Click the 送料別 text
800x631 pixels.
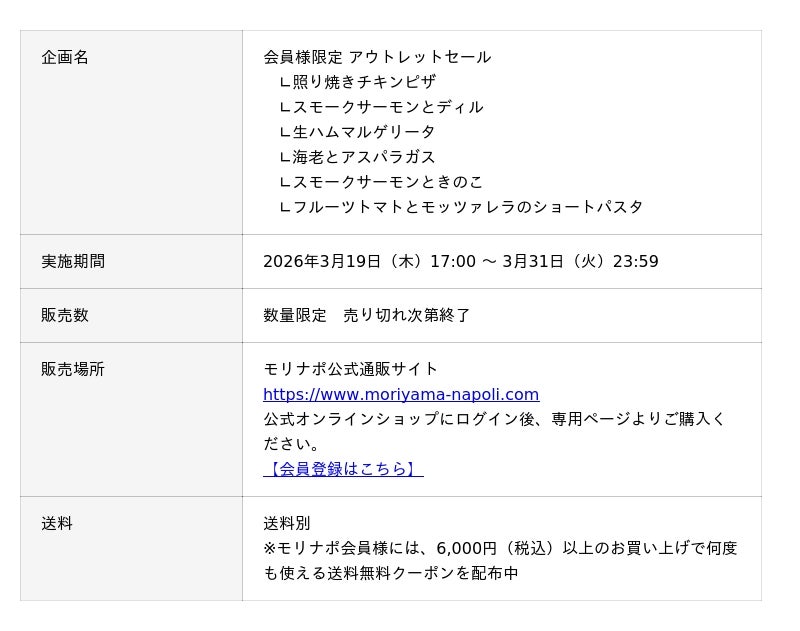coord(287,523)
